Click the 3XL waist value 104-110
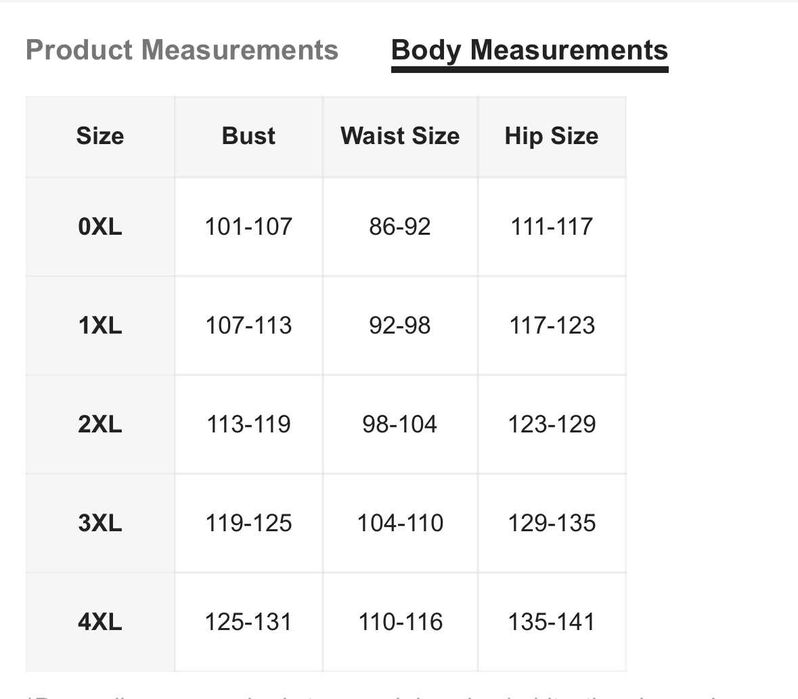 pos(400,523)
